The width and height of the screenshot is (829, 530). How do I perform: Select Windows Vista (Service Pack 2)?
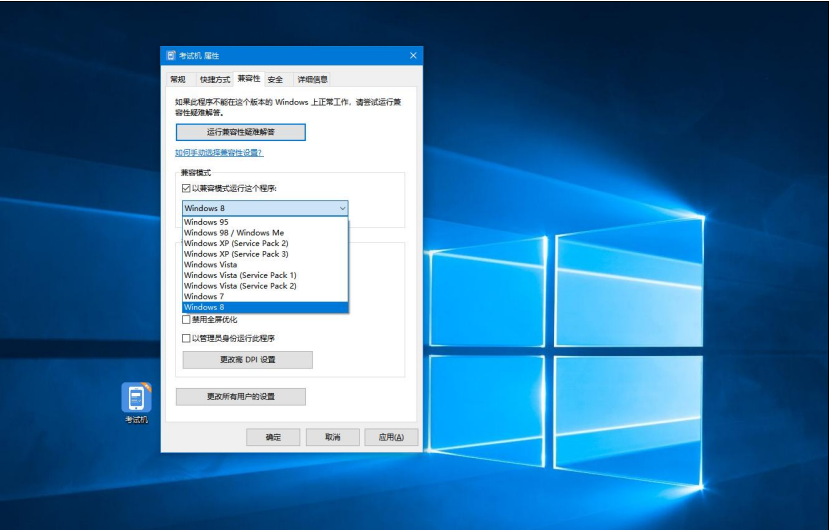coord(265,286)
